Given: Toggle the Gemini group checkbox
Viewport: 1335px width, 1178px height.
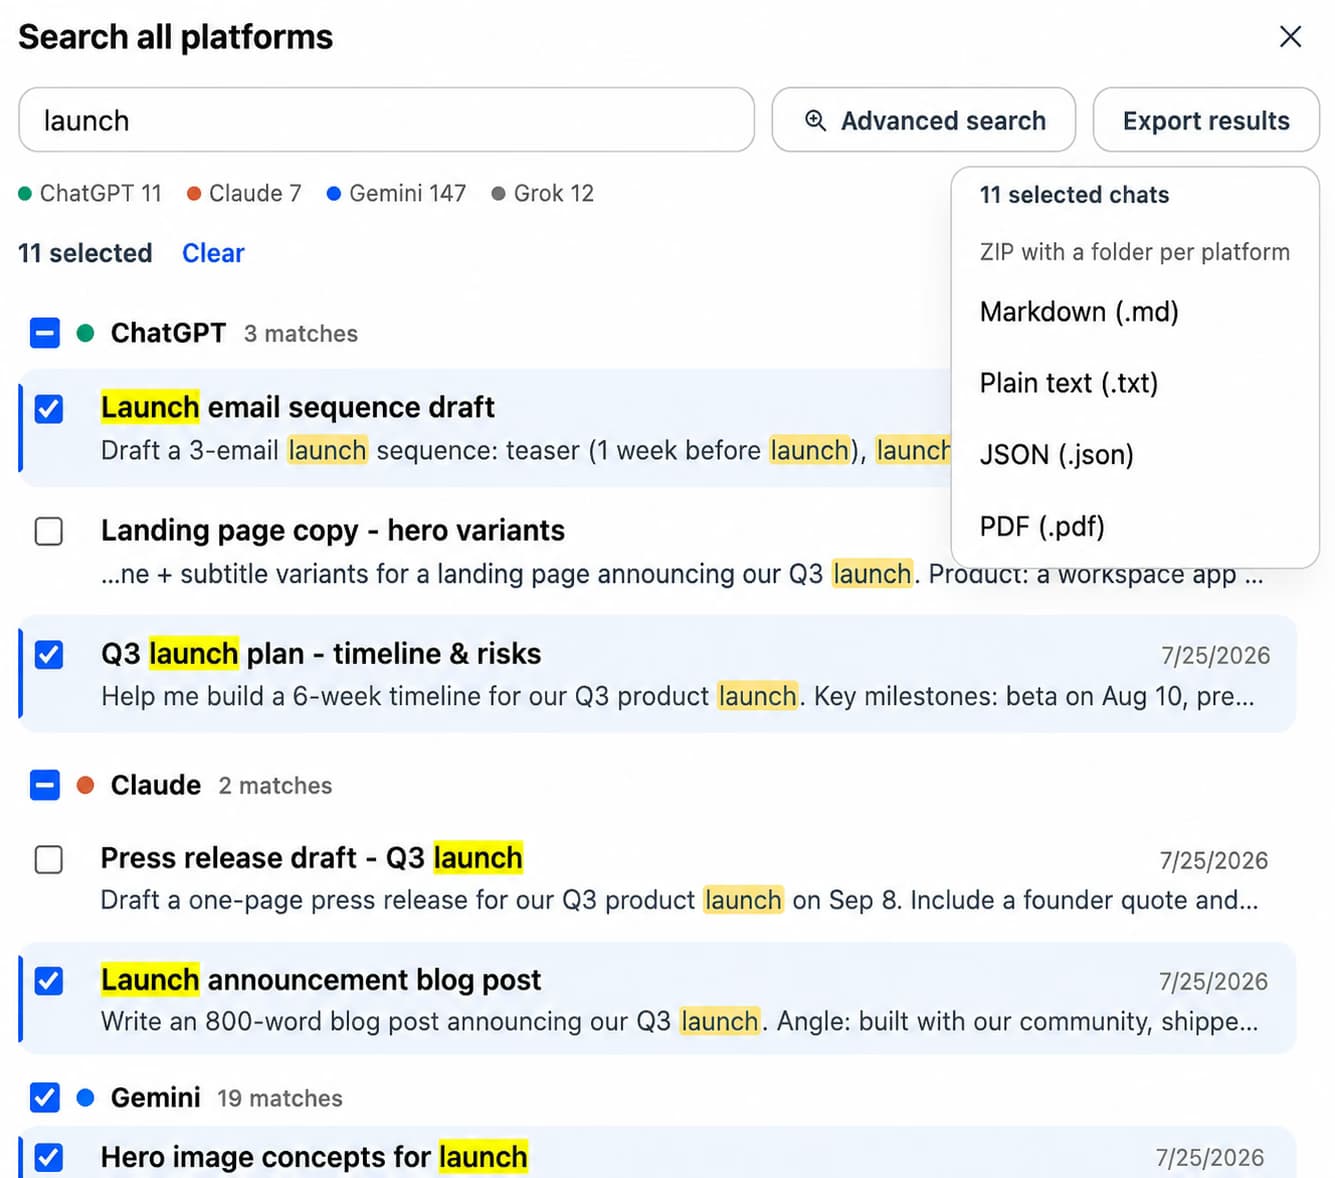Looking at the screenshot, I should click(45, 1097).
